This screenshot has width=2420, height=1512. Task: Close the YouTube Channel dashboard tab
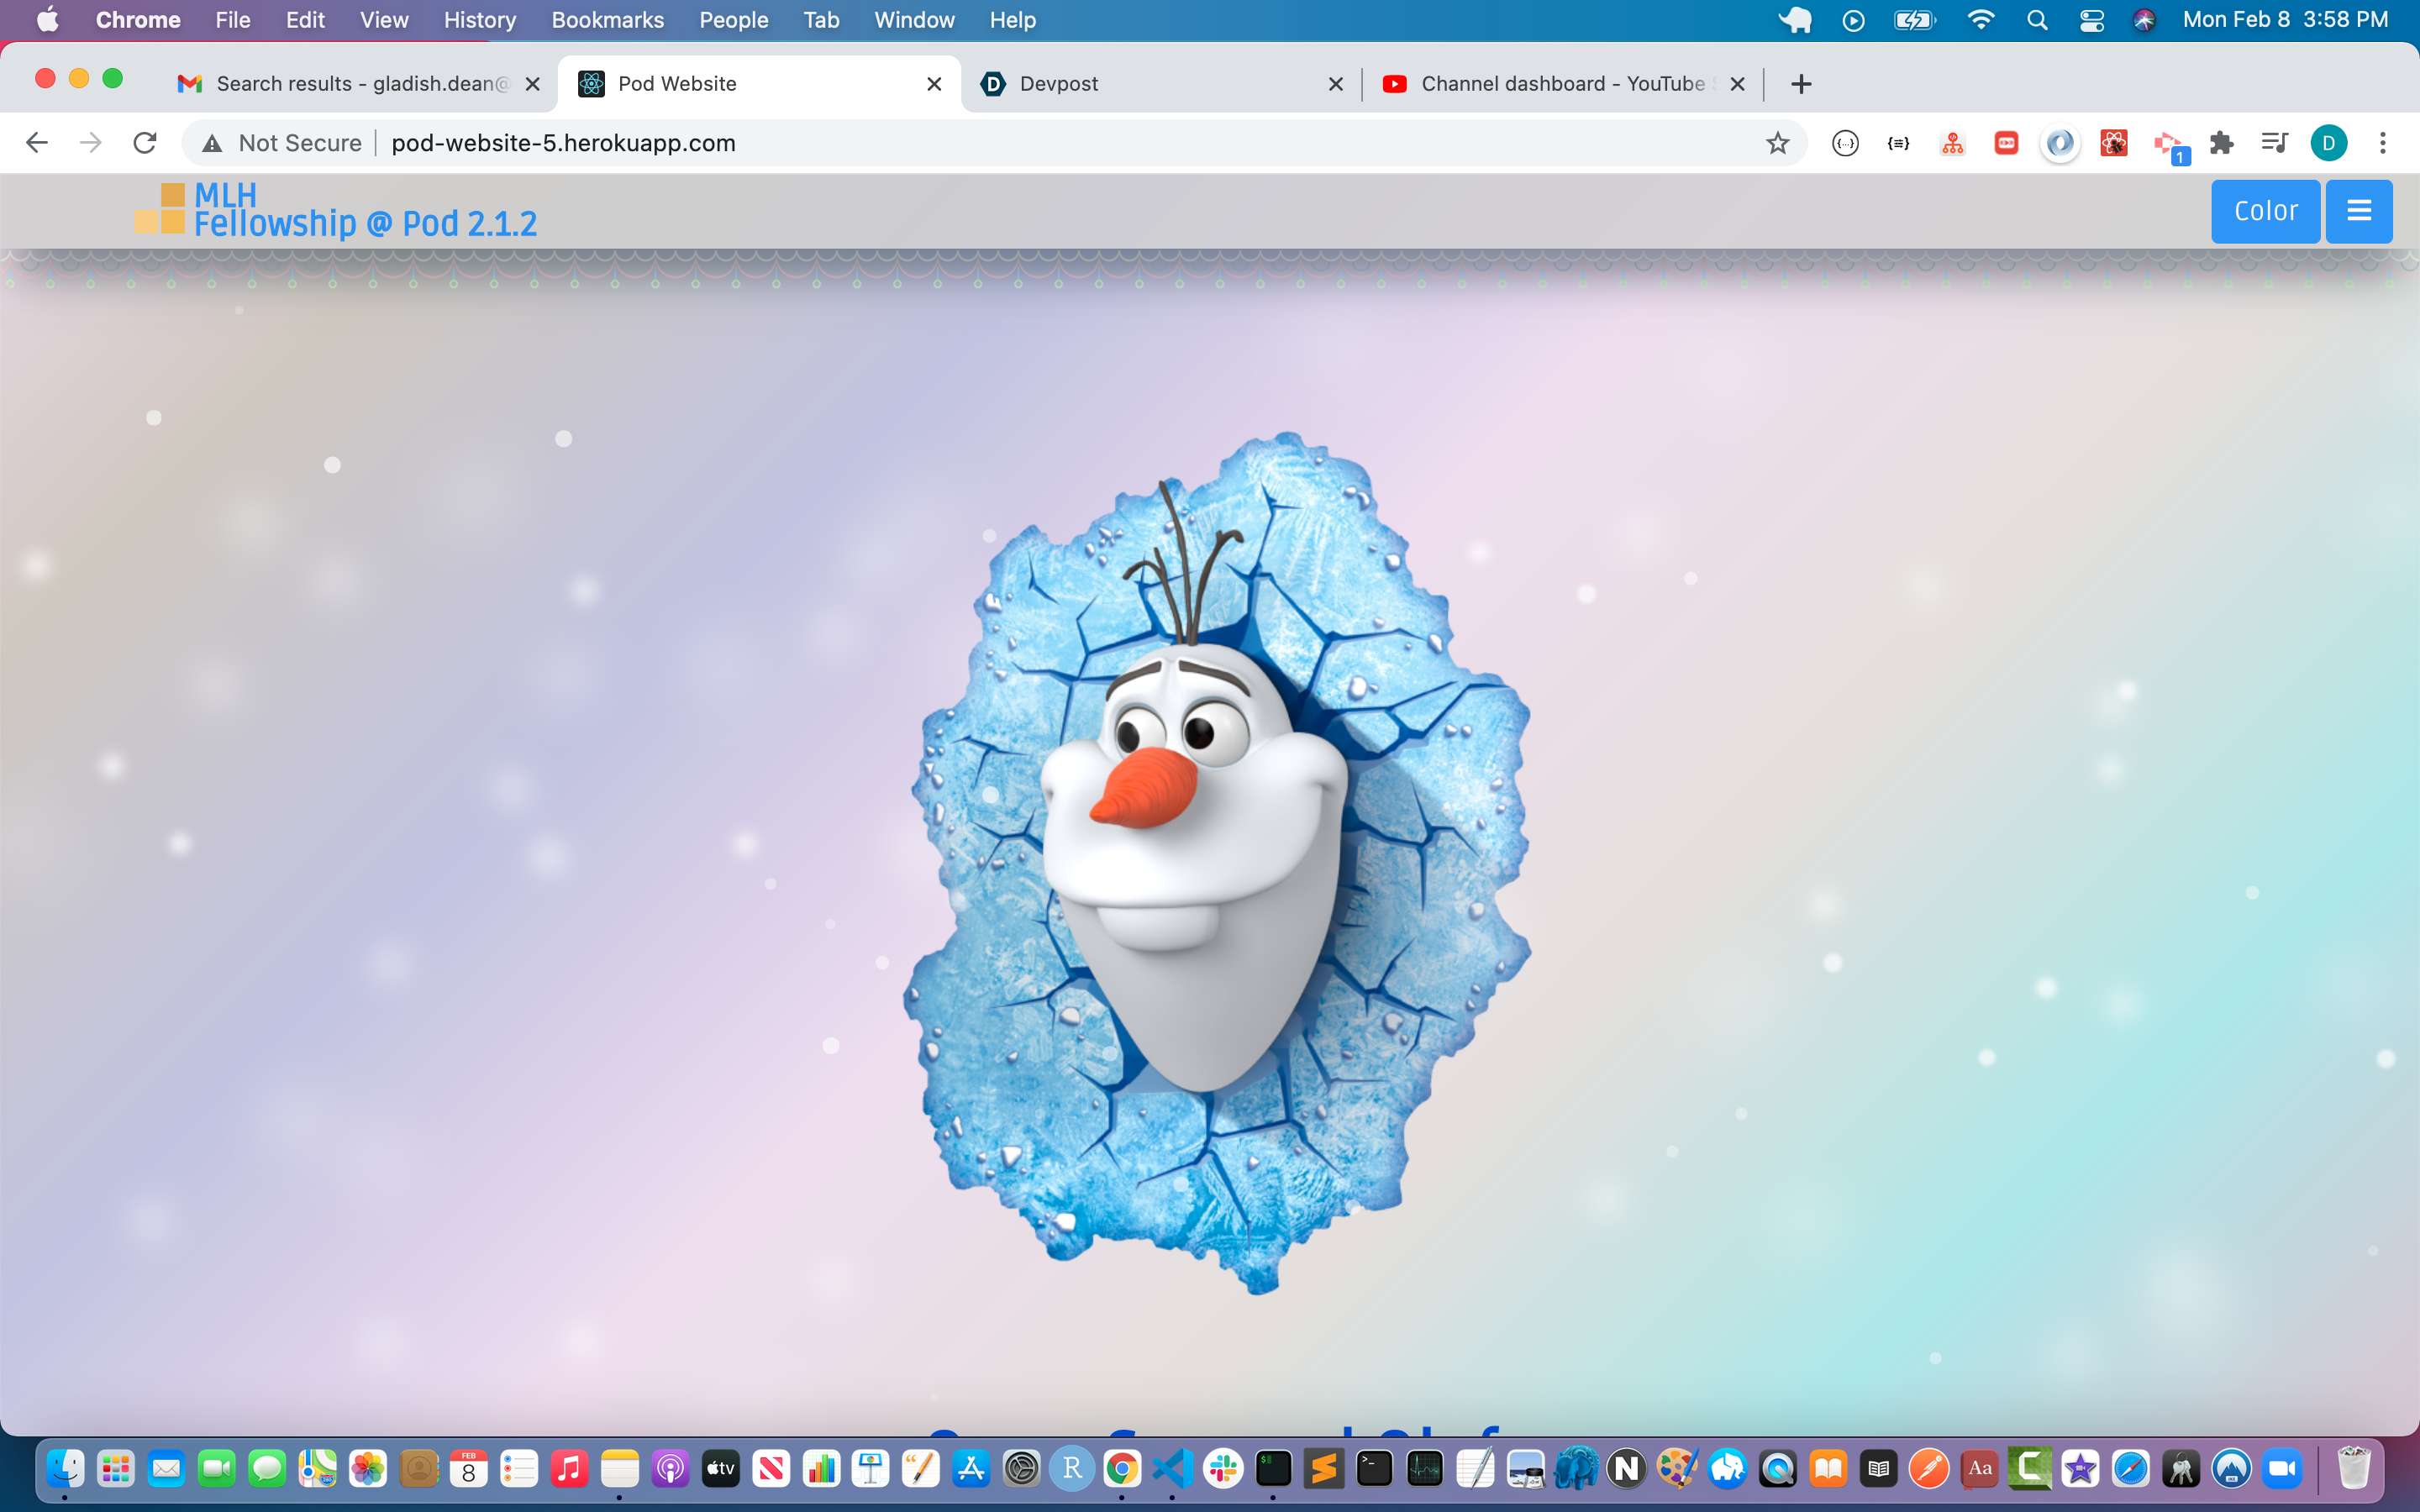point(1738,84)
